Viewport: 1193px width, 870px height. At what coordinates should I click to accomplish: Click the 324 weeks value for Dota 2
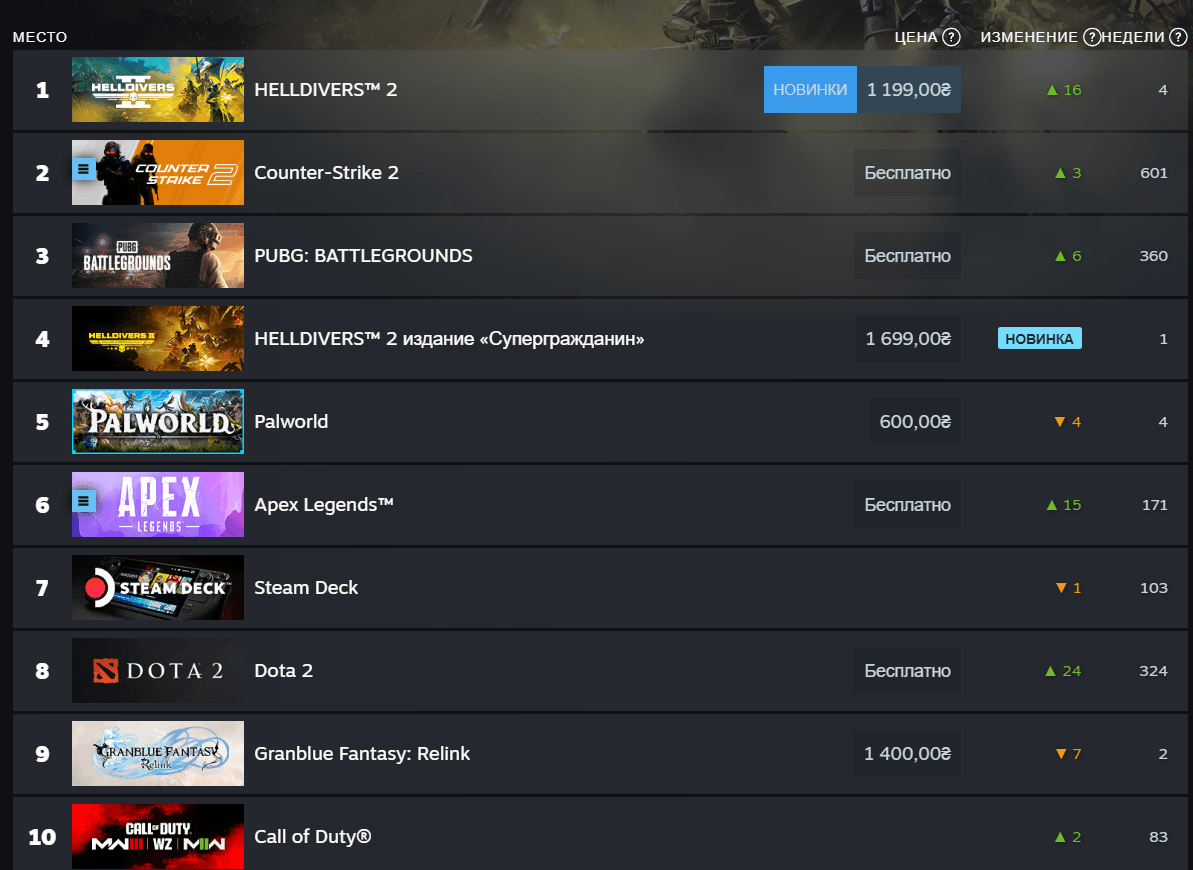point(1153,671)
